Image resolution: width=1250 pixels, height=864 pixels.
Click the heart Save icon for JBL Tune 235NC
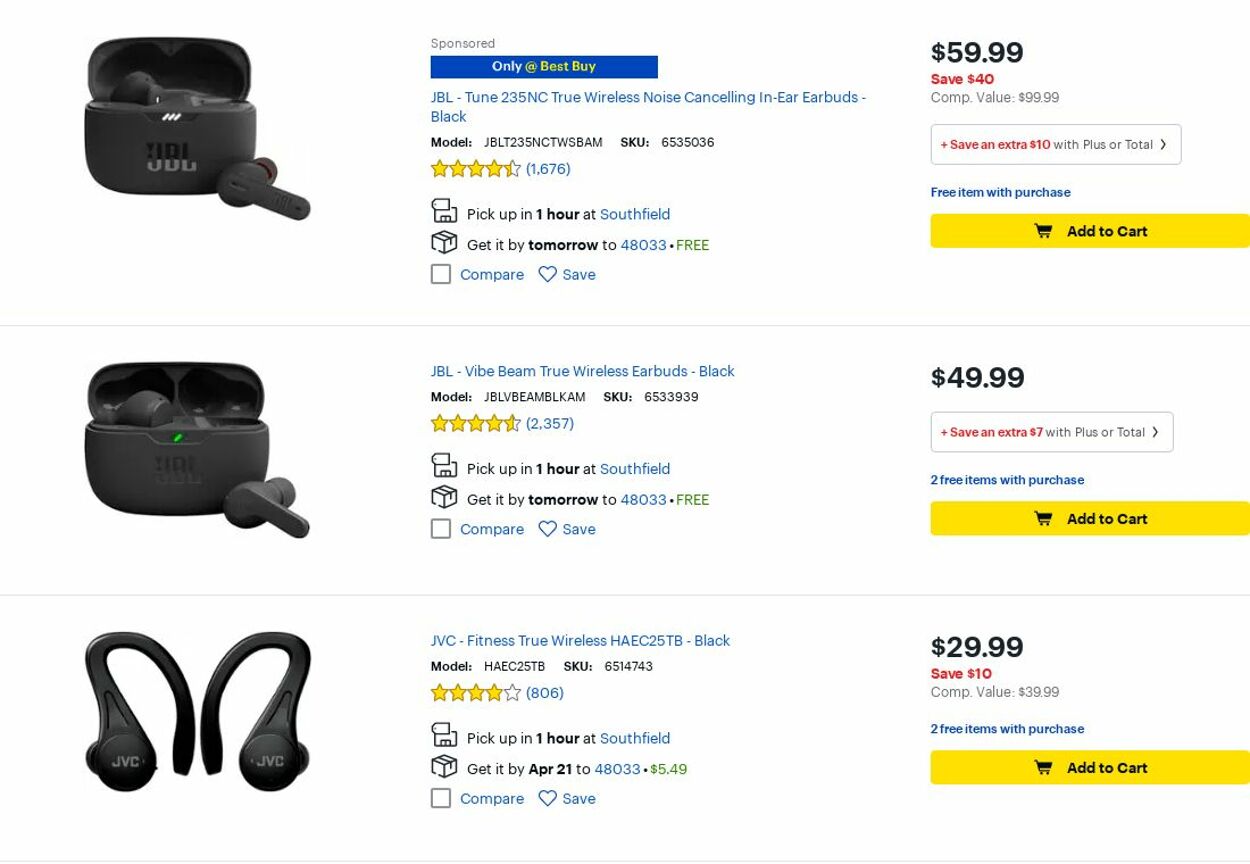point(547,274)
